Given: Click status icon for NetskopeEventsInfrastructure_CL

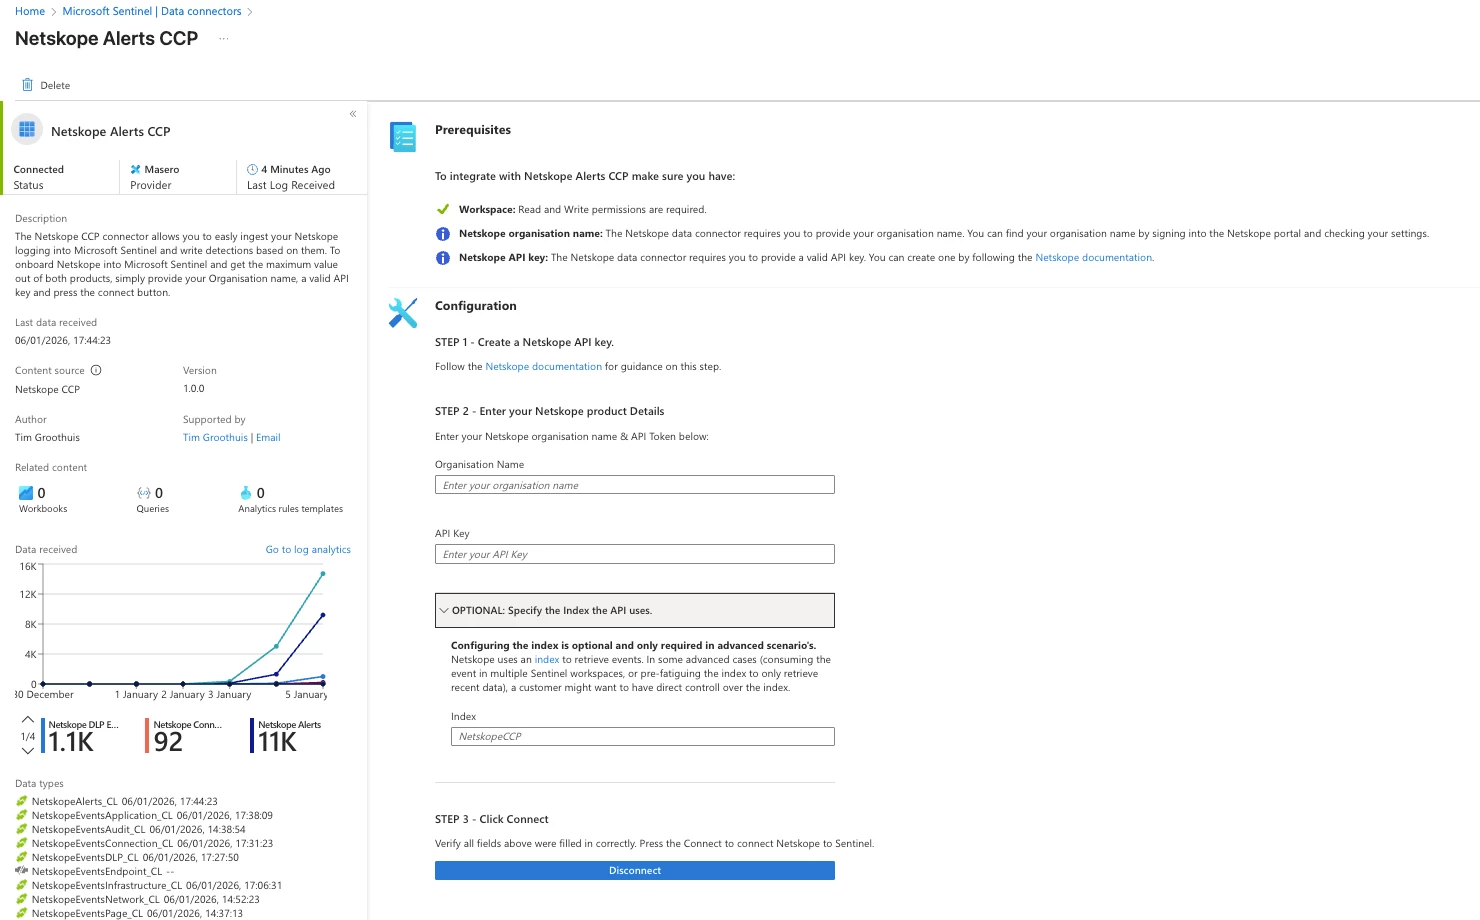Looking at the screenshot, I should [x=21, y=886].
